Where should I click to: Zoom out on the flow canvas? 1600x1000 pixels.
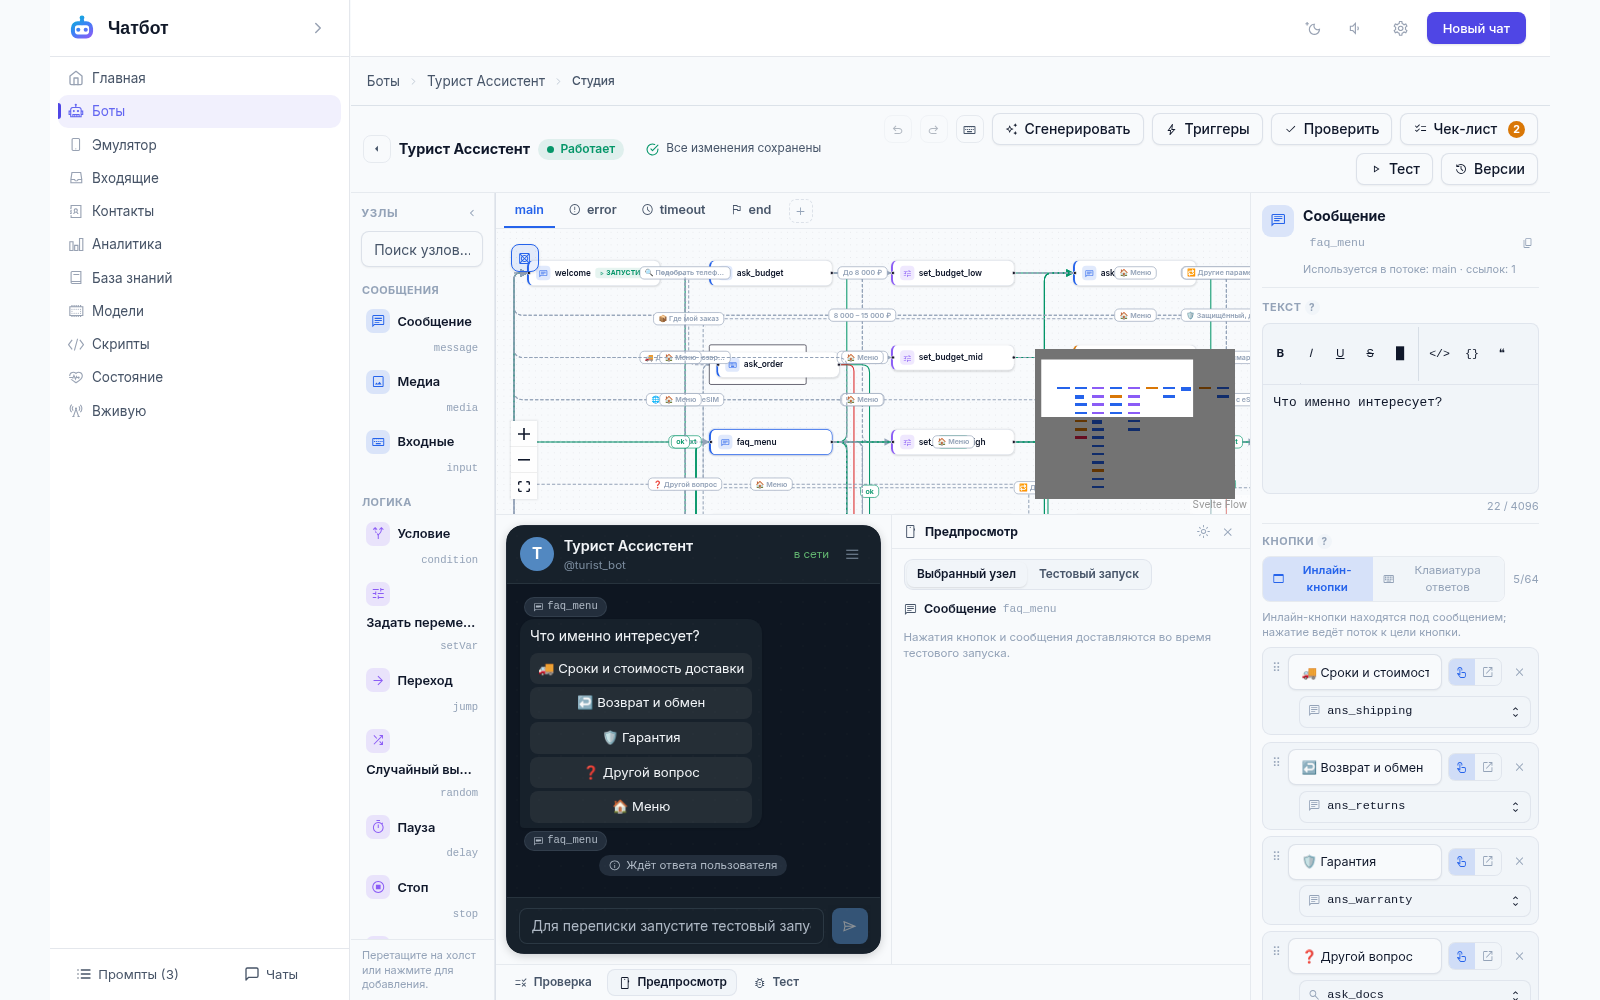coord(524,460)
